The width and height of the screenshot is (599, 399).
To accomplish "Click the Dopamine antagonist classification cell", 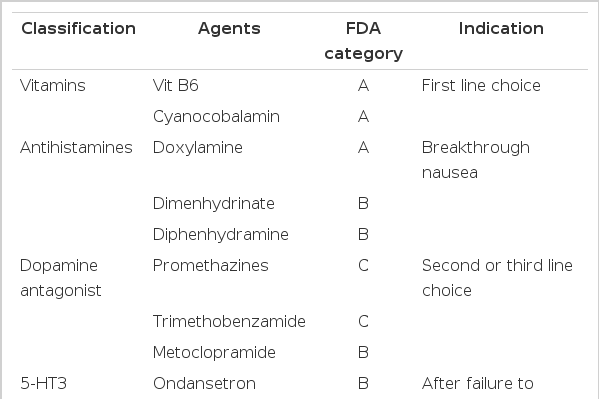I will coord(61,278).
